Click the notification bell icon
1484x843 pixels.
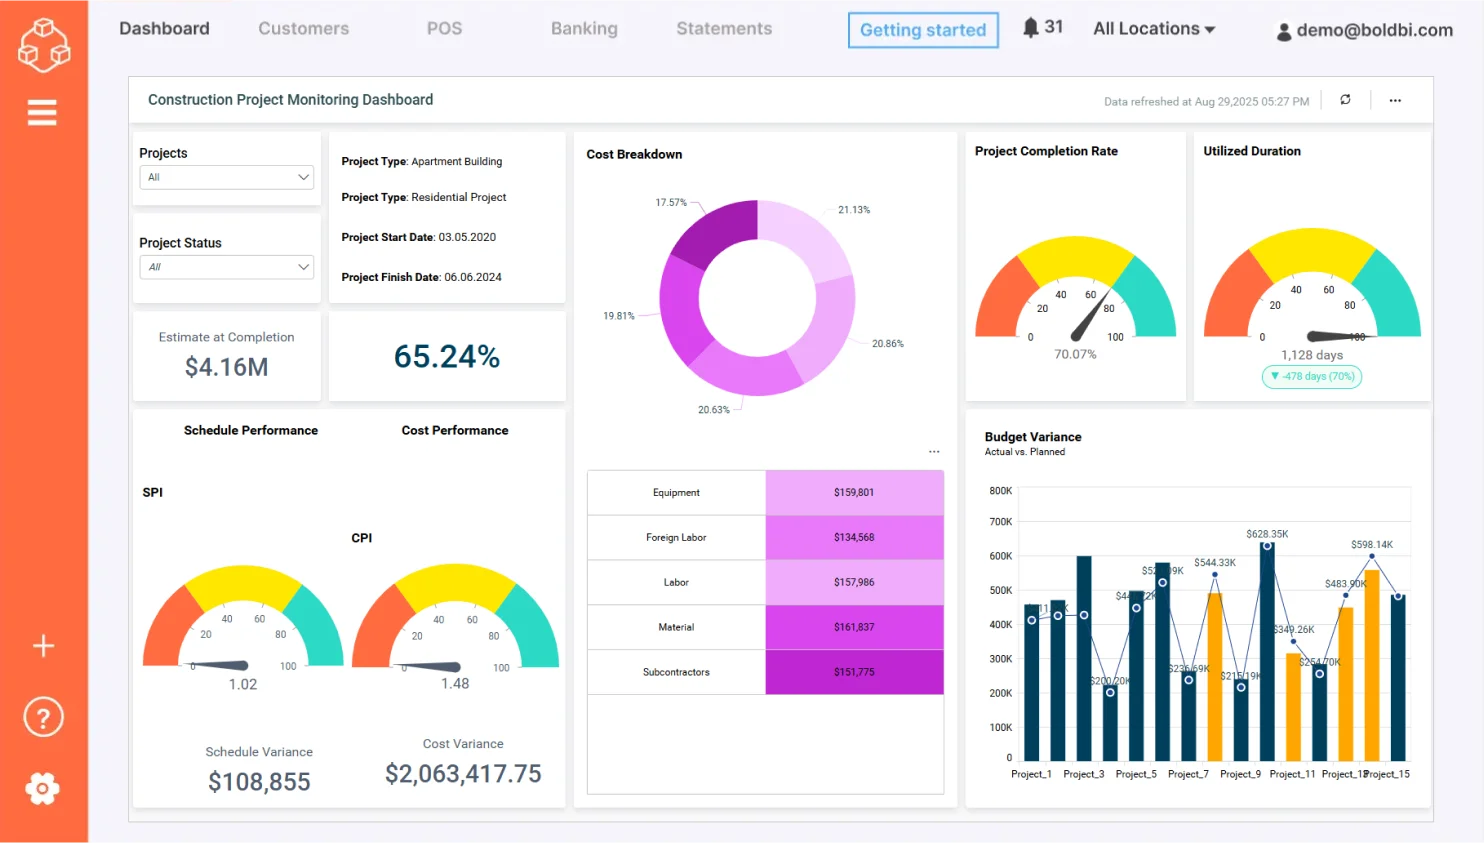[x=1031, y=28]
